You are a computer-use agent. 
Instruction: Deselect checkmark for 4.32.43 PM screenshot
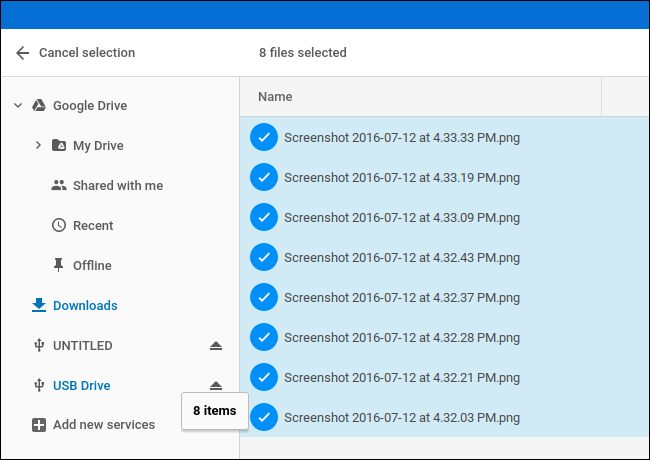point(263,257)
